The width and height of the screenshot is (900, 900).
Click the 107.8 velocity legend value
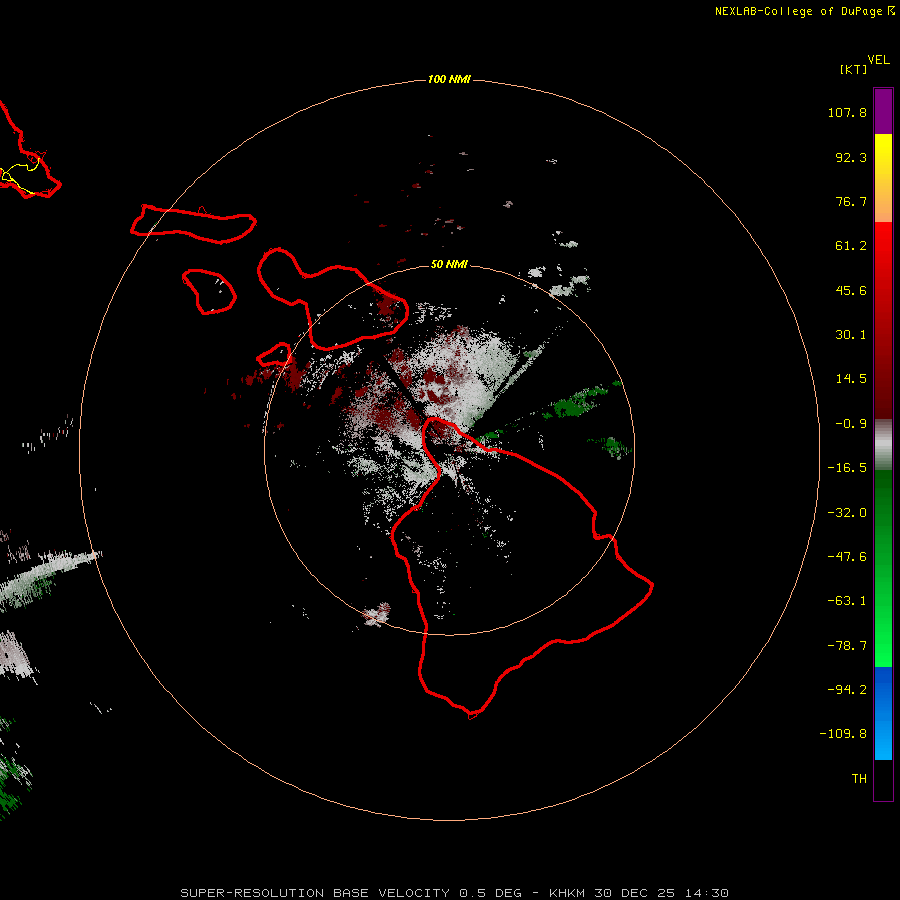click(847, 112)
